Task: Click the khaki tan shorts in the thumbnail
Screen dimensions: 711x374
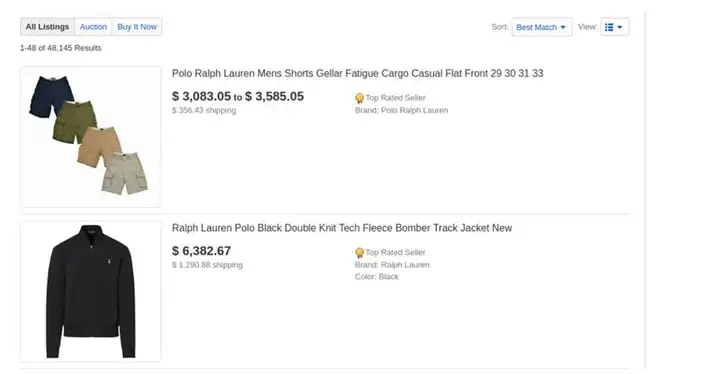Action: click(99, 147)
